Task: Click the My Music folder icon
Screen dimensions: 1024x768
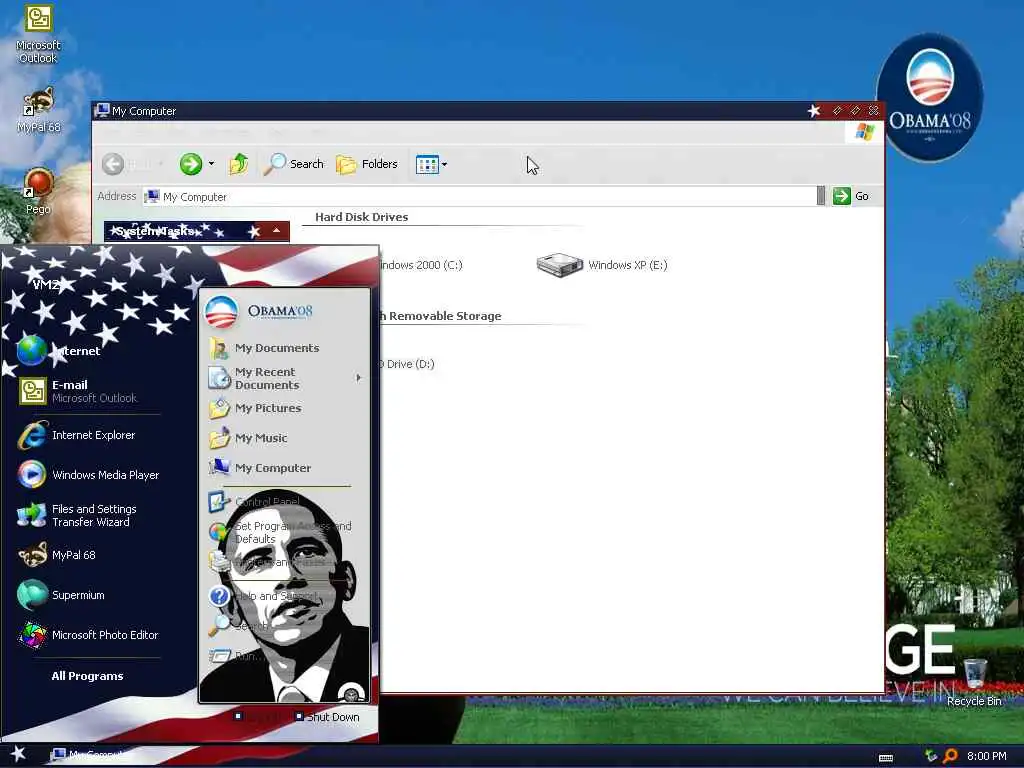Action: 219,438
